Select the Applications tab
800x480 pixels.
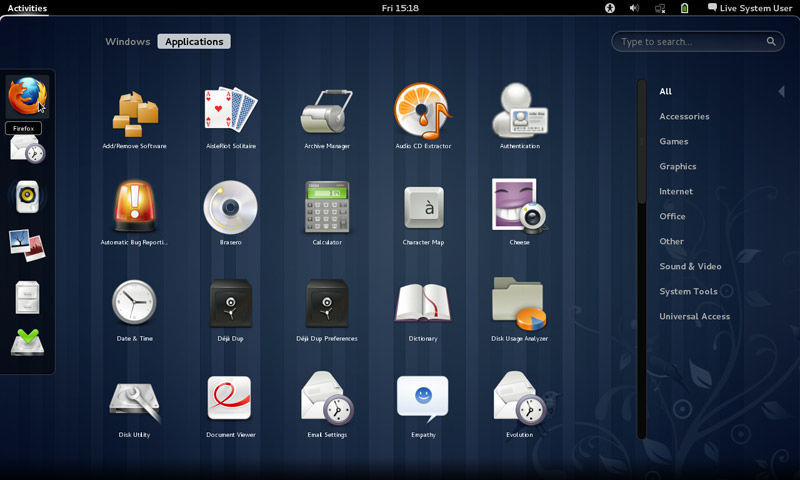[x=194, y=42]
